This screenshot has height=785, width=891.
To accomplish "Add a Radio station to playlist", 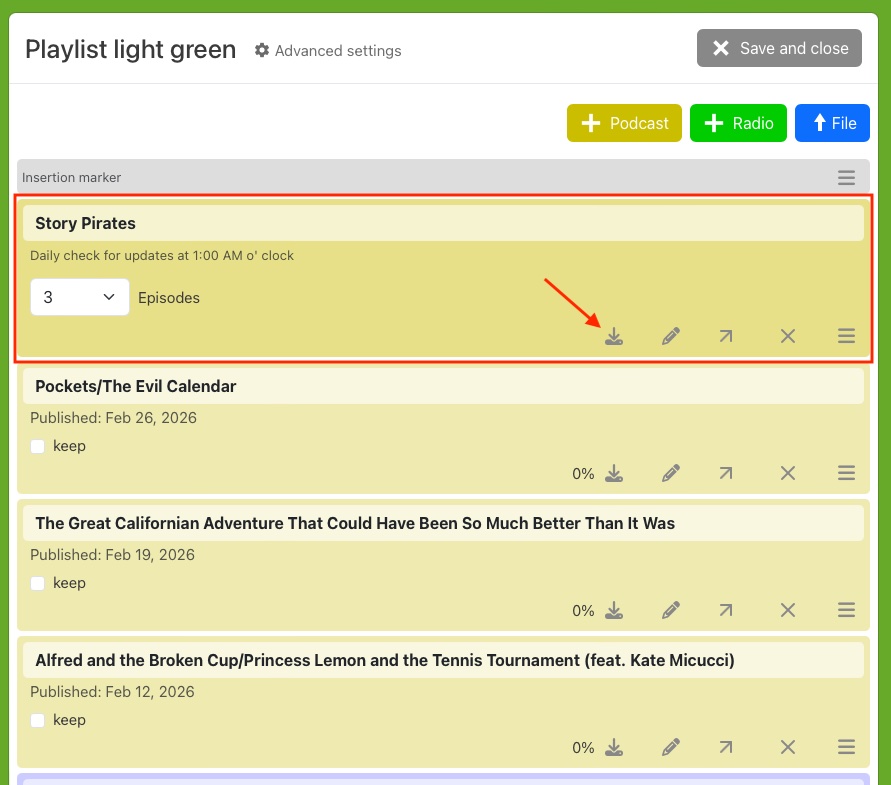I will [x=738, y=123].
